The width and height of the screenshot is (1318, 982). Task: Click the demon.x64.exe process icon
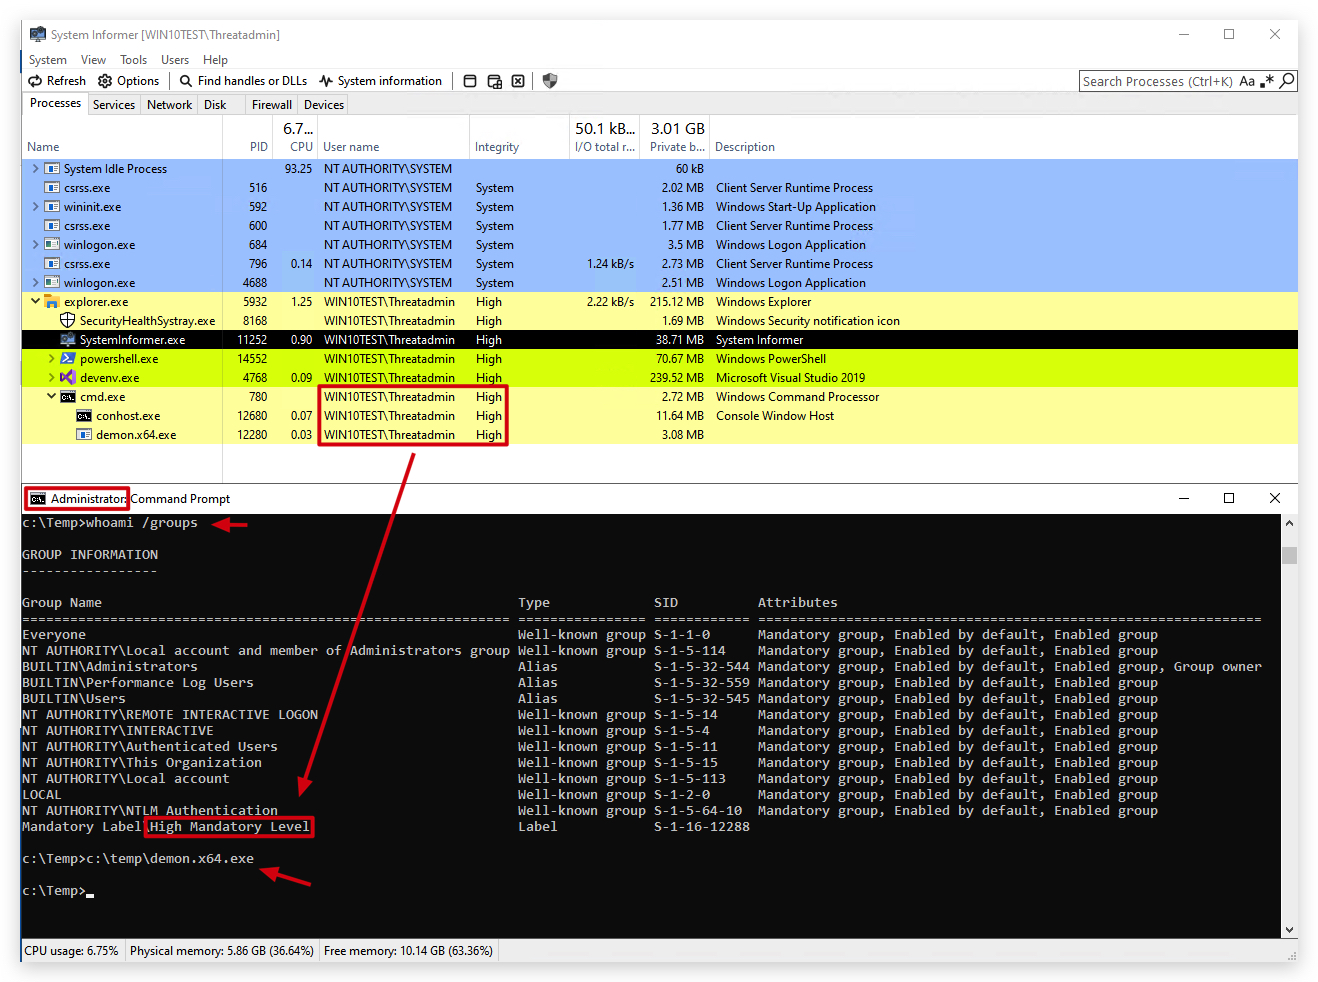(84, 435)
